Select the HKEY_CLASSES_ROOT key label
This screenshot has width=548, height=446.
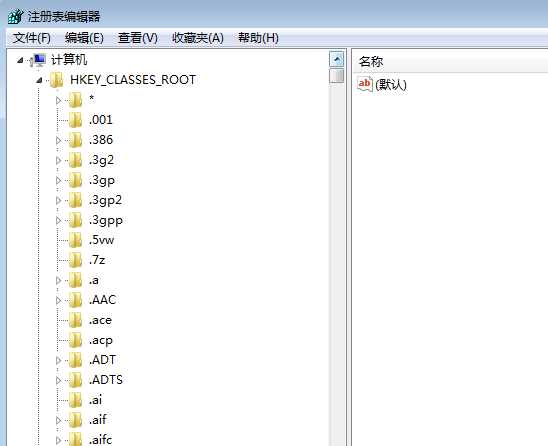(x=133, y=80)
